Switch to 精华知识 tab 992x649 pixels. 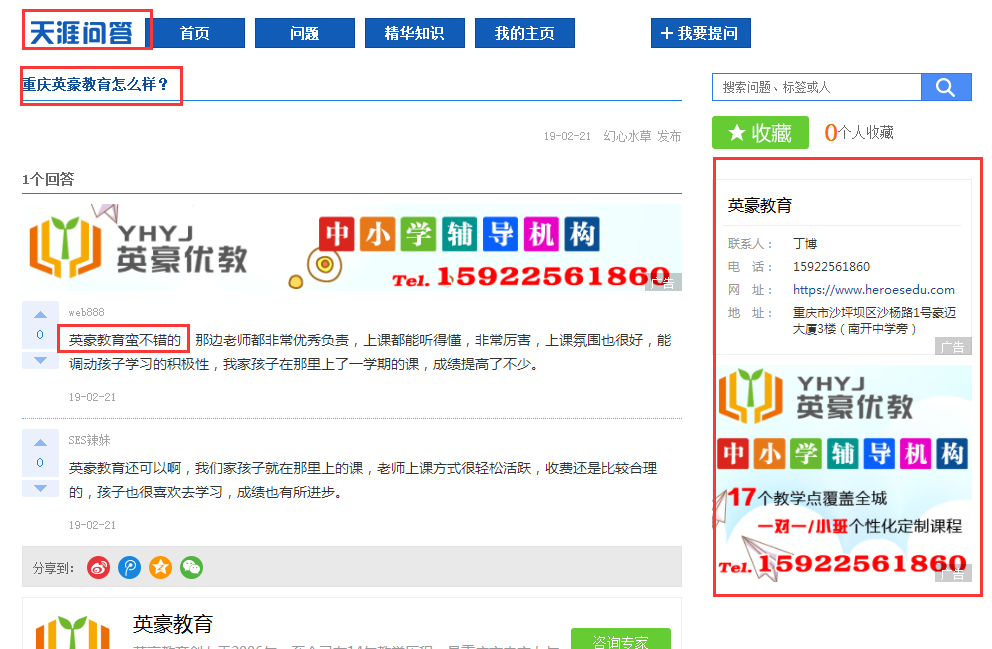pos(414,33)
